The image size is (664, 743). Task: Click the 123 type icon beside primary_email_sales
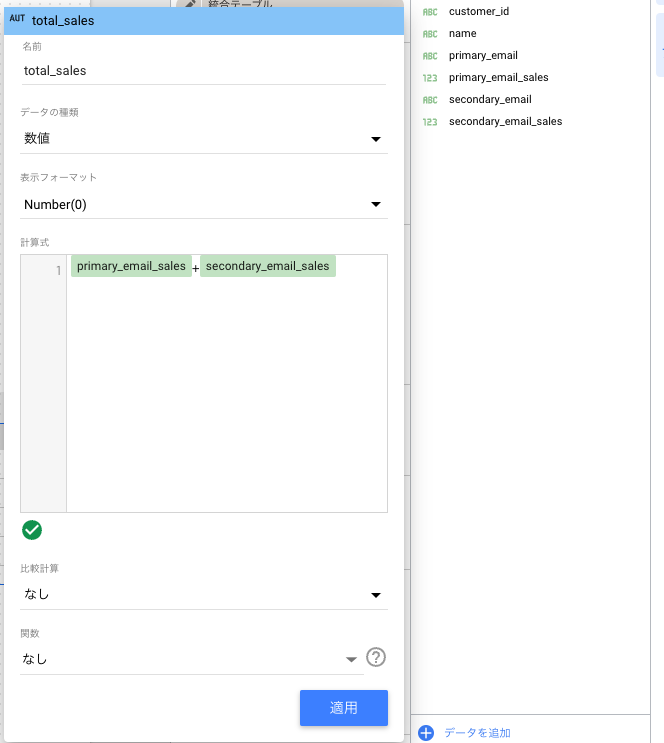(430, 78)
